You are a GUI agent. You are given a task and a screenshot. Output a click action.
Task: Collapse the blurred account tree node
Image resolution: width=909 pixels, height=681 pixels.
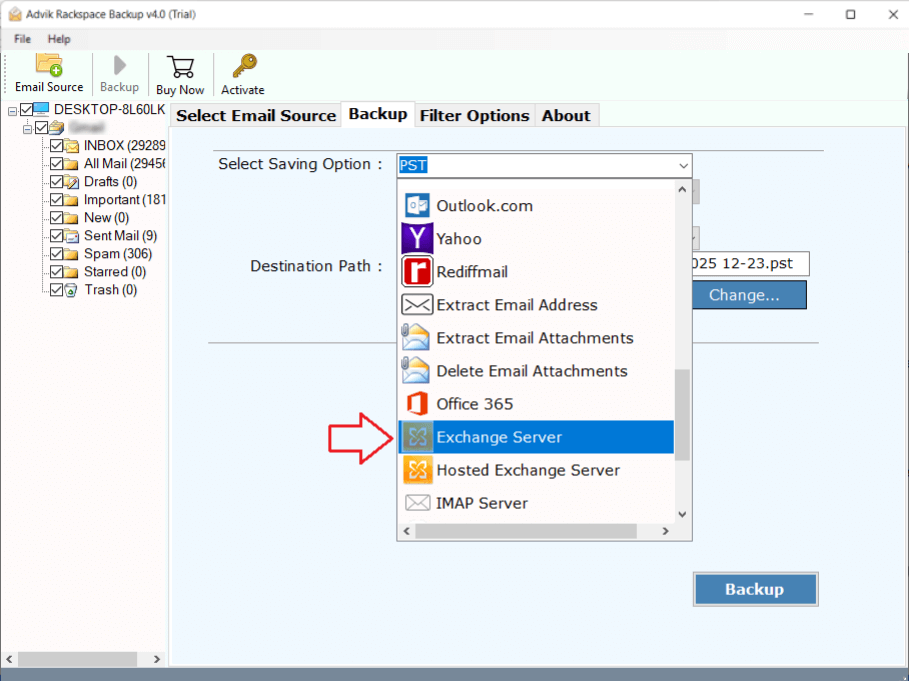(27, 129)
